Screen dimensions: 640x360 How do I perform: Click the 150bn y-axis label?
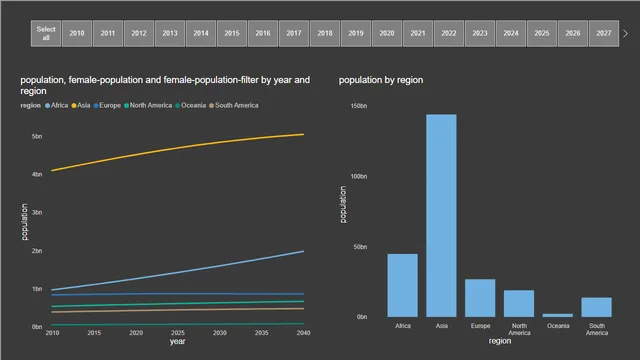pos(359,106)
